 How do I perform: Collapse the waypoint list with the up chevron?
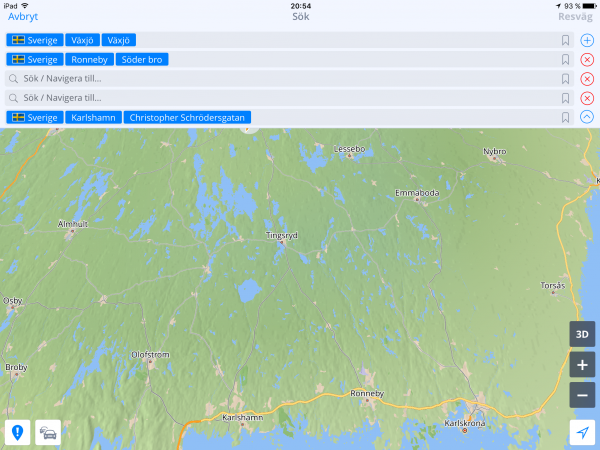[587, 117]
